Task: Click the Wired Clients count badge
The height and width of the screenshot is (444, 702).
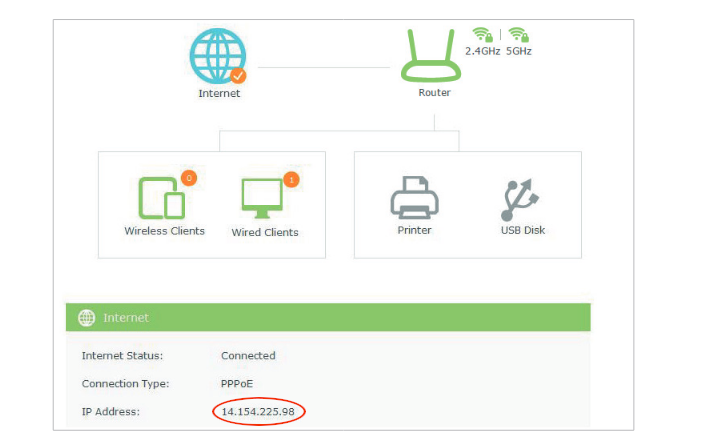Action: (291, 180)
